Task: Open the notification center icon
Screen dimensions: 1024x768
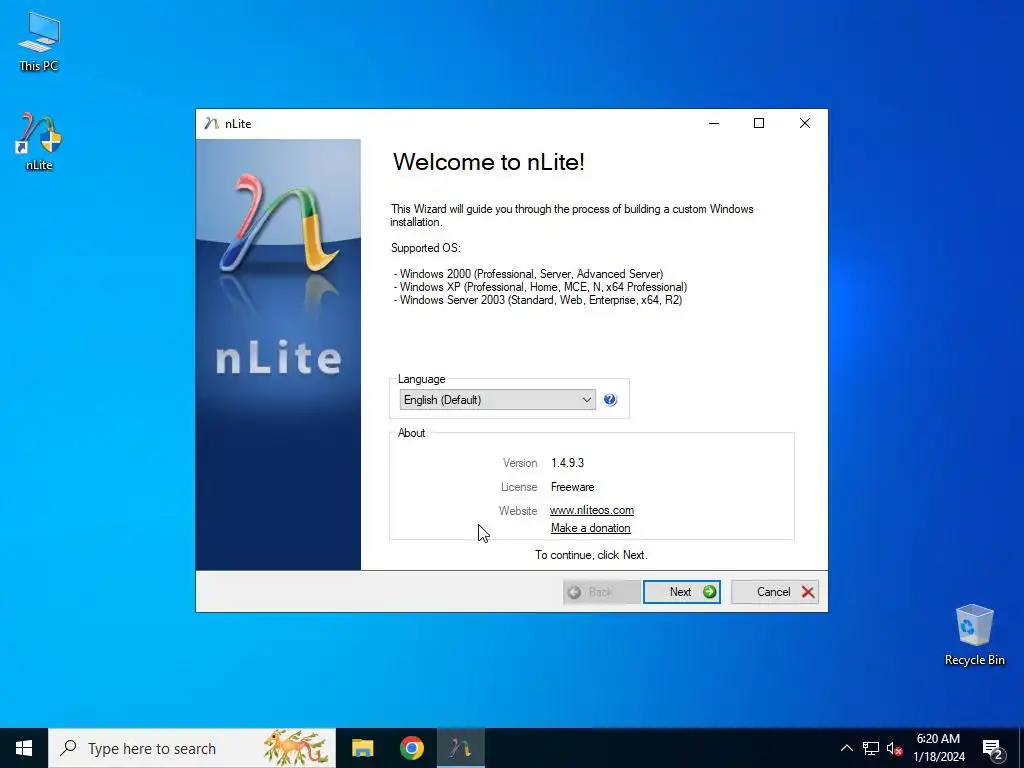Action: [993, 749]
